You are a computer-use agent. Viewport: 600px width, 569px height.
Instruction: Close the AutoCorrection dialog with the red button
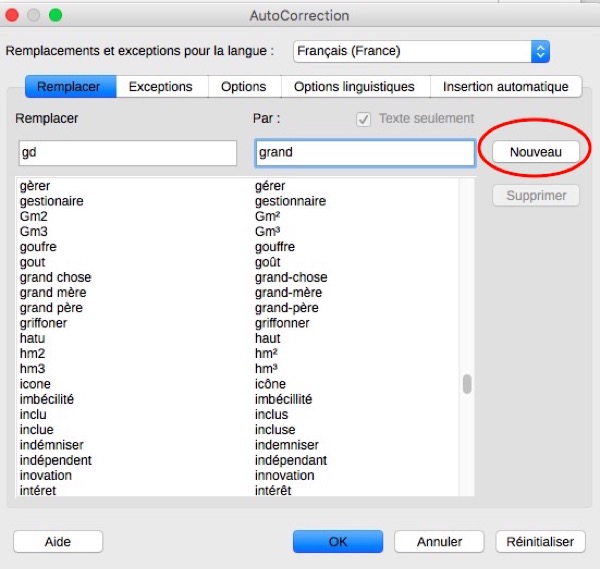13,15
